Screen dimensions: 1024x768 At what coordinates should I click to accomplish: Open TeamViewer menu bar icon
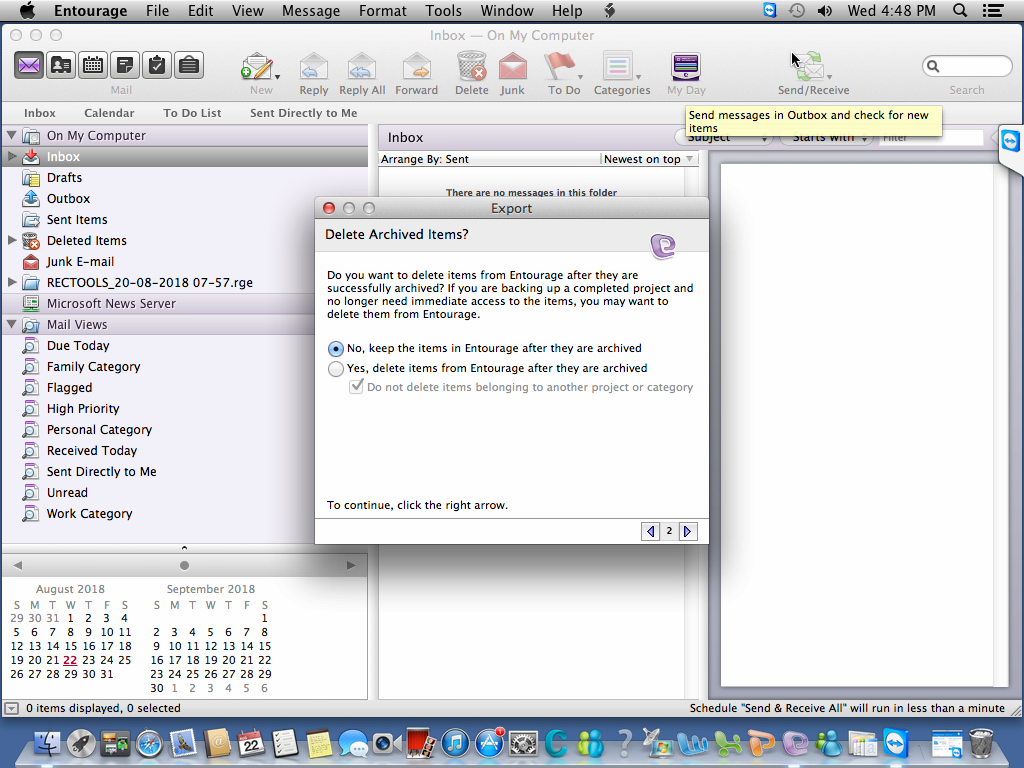pyautogui.click(x=770, y=10)
